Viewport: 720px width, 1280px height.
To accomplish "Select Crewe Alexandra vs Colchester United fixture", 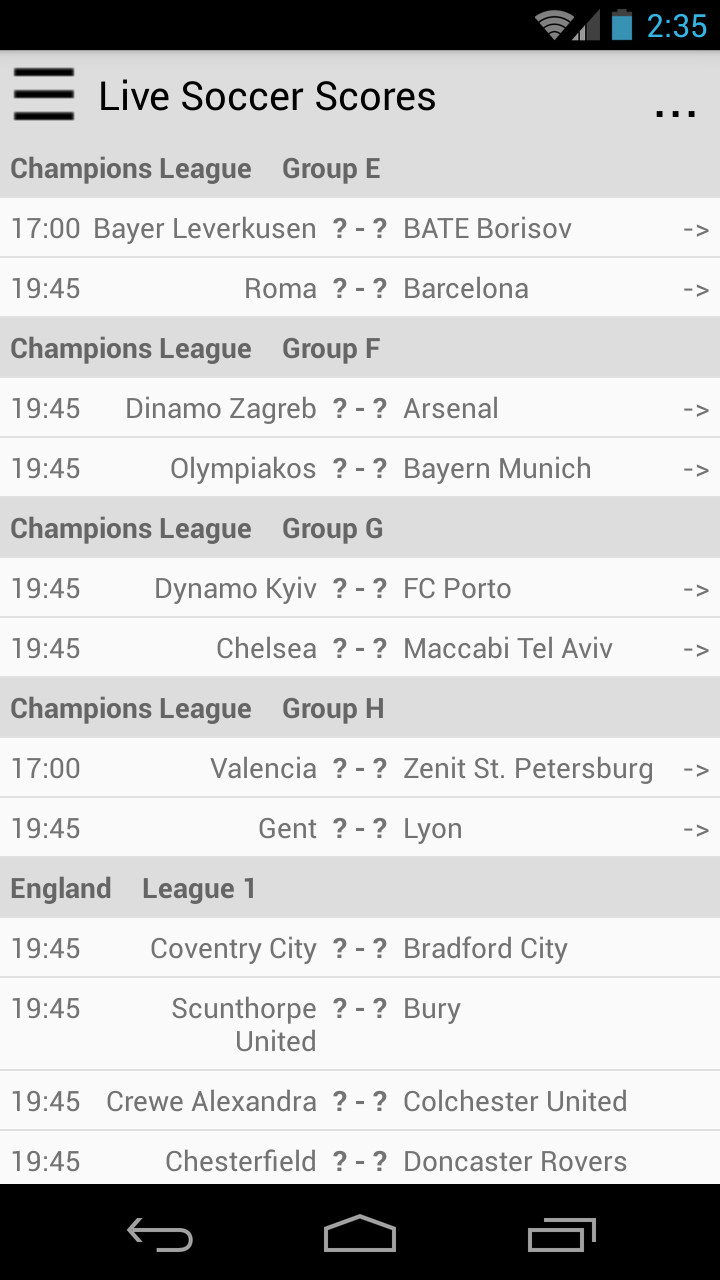I will (x=360, y=1101).
